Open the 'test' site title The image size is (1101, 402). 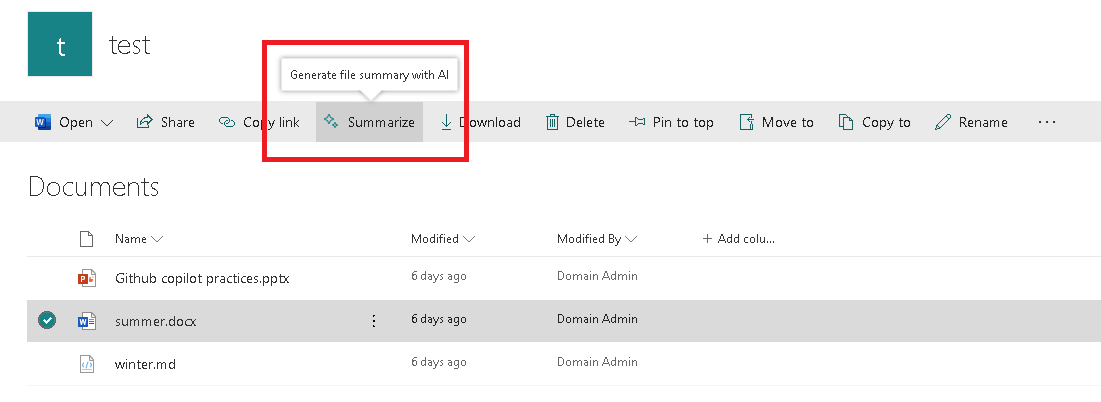click(x=130, y=45)
